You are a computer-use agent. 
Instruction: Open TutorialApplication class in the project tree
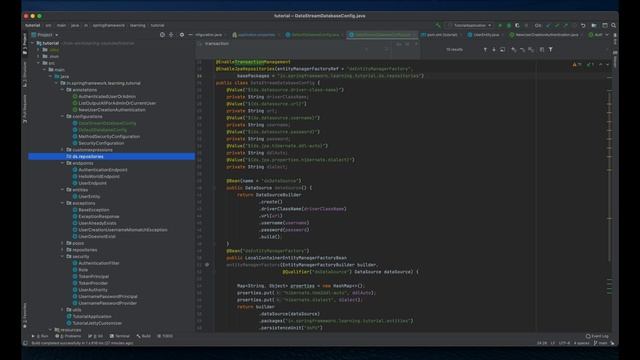point(89,316)
